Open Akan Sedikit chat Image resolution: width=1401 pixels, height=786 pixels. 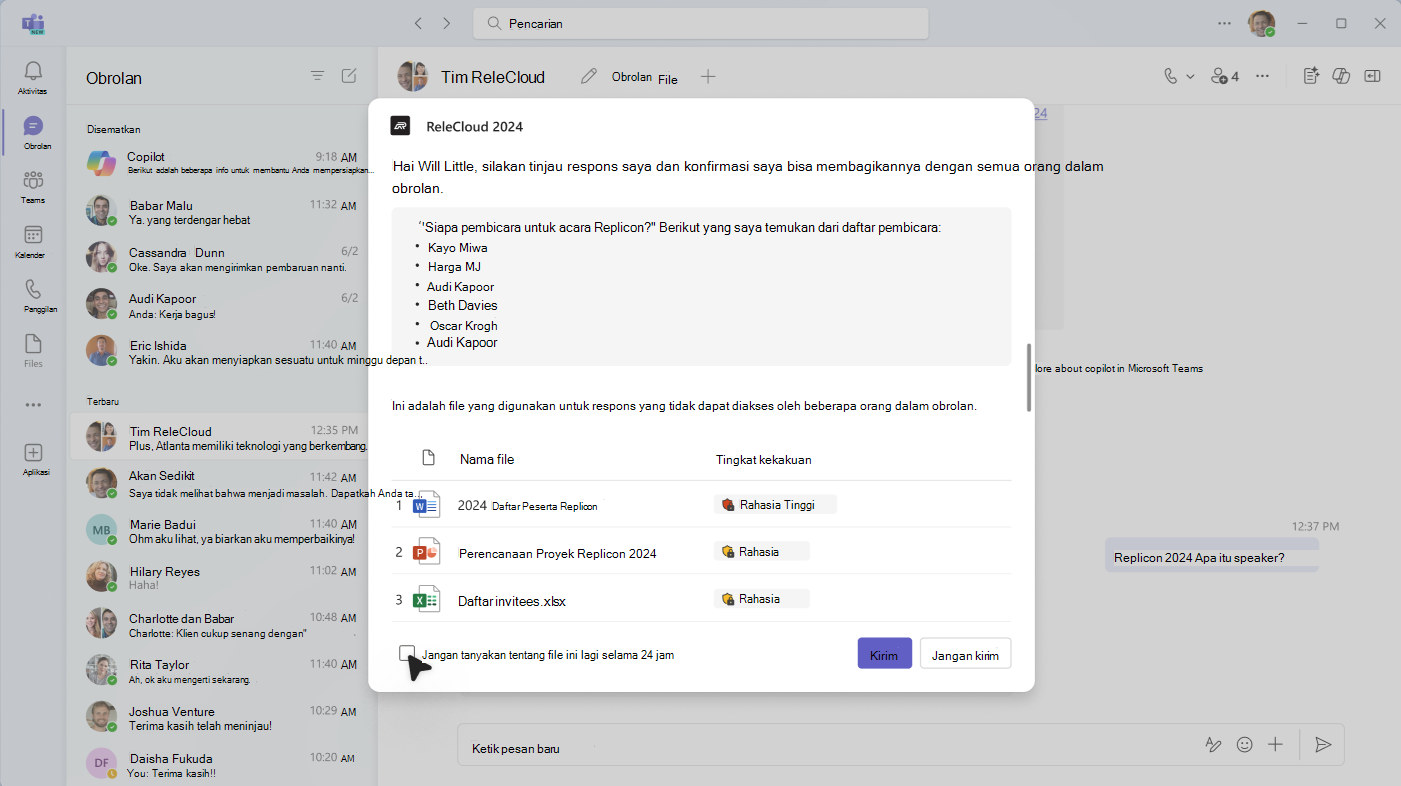tap(221, 484)
